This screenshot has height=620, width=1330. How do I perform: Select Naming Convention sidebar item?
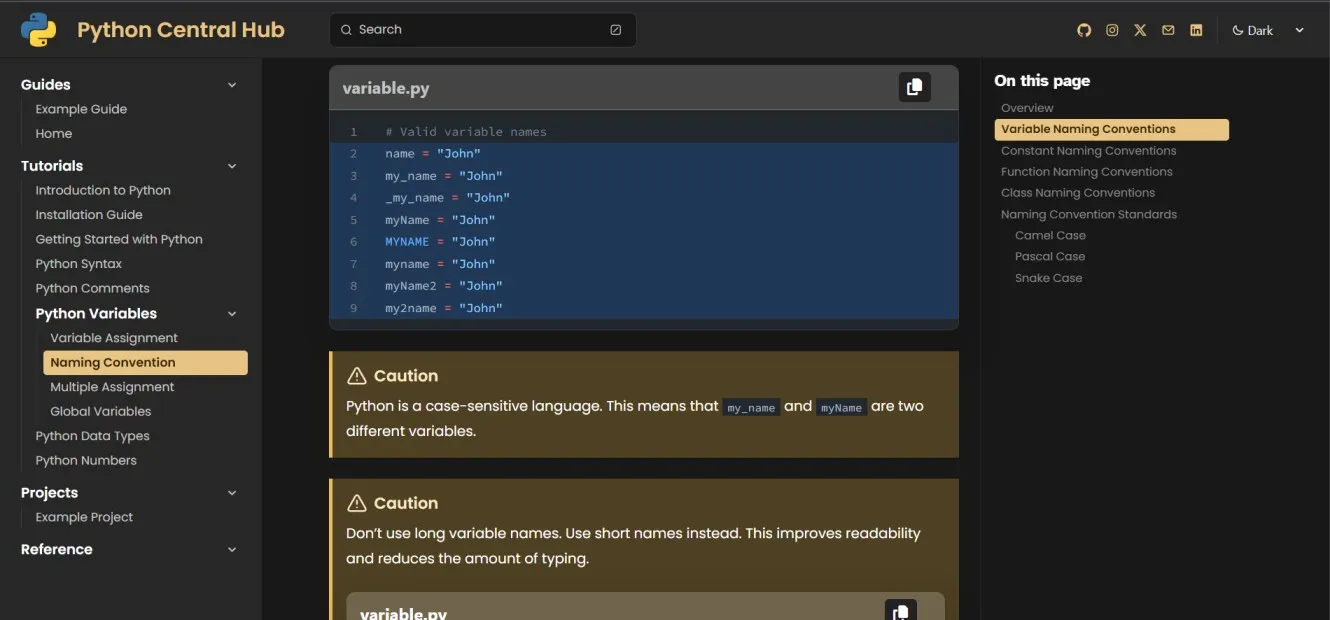(146, 363)
